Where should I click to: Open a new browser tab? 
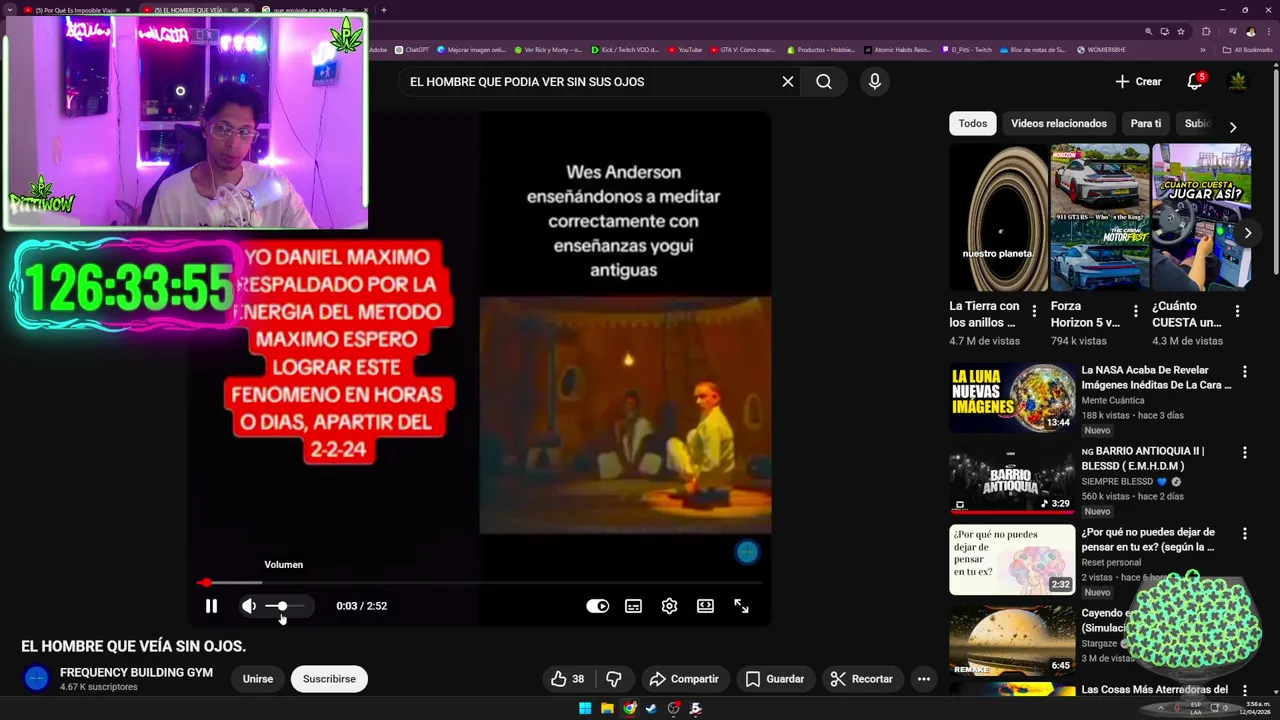[x=384, y=10]
